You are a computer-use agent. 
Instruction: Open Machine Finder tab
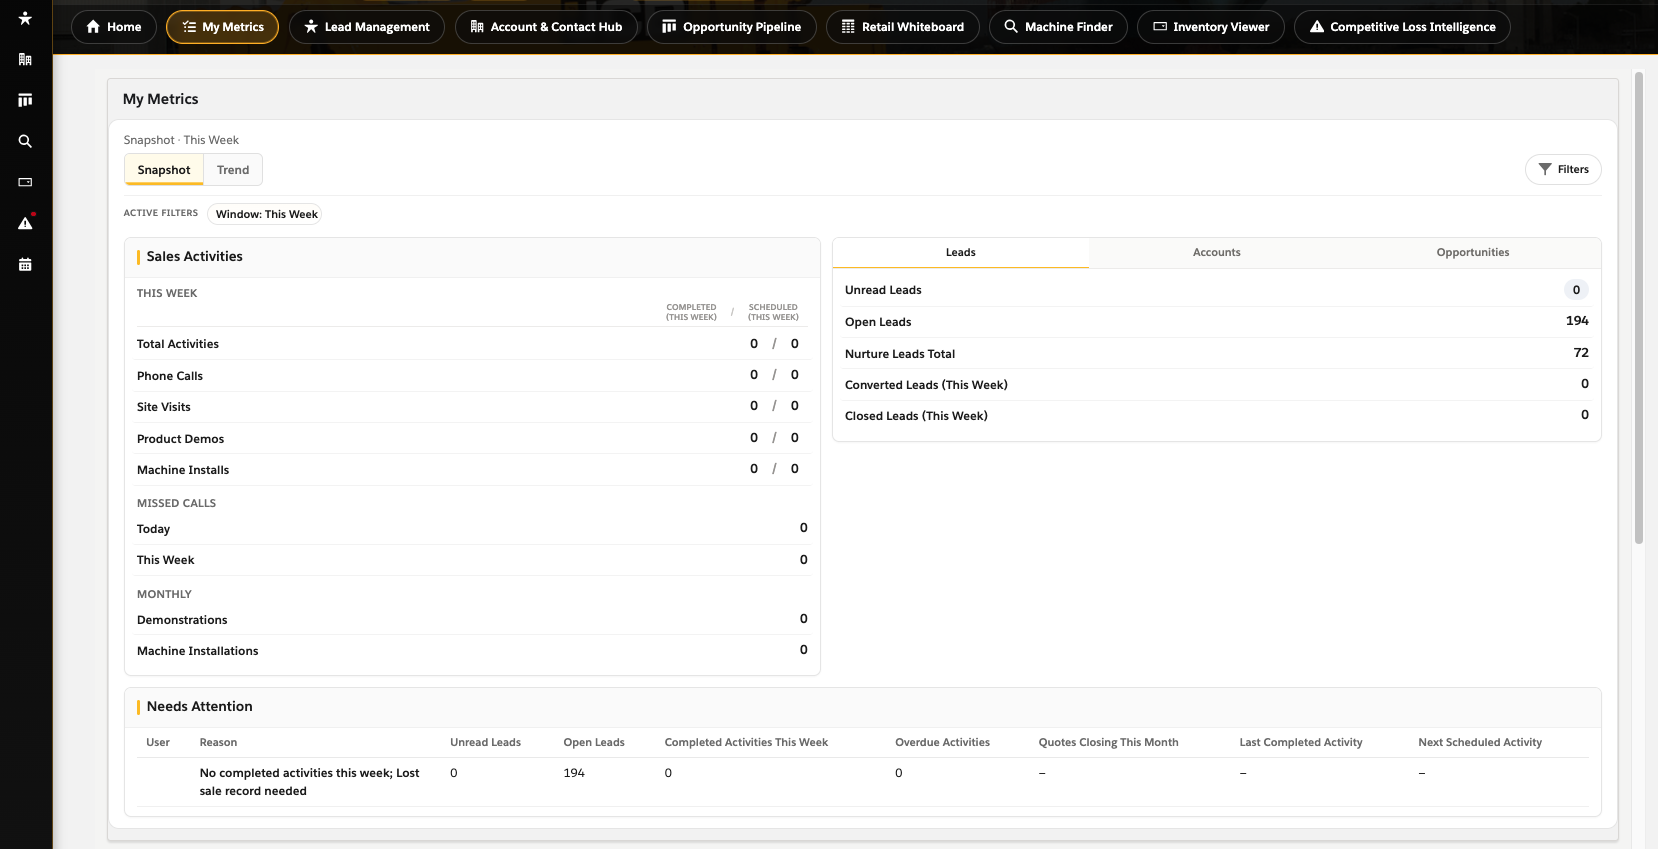1058,27
